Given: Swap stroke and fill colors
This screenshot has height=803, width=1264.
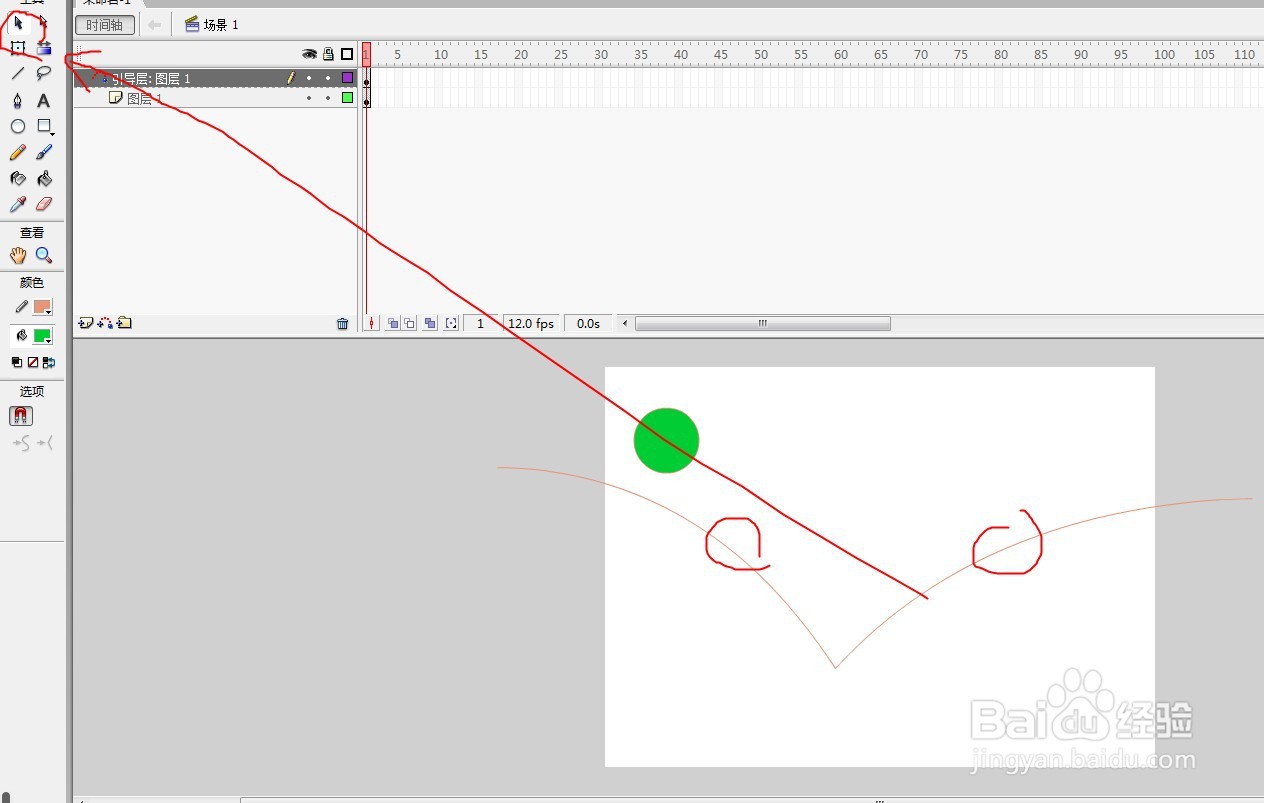Looking at the screenshot, I should [x=47, y=362].
